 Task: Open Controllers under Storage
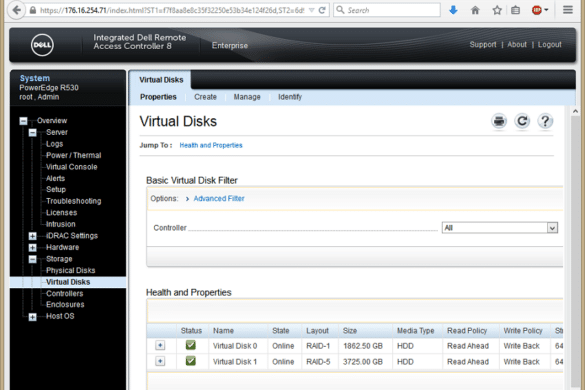(x=65, y=294)
